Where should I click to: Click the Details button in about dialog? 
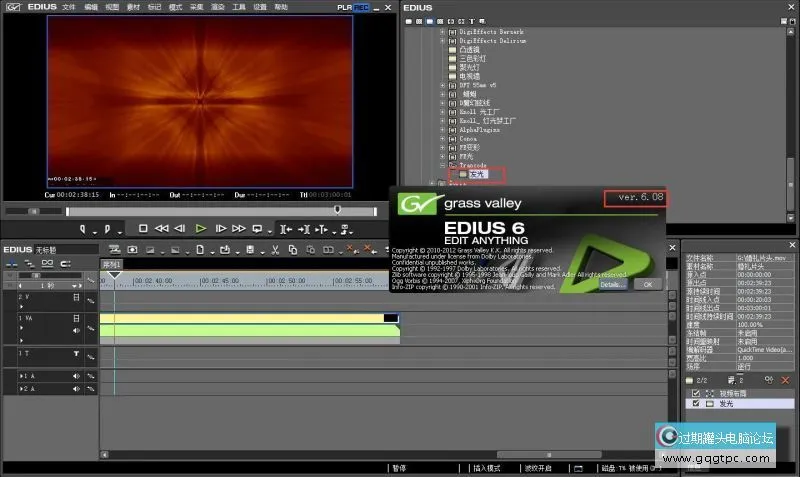pyautogui.click(x=611, y=284)
